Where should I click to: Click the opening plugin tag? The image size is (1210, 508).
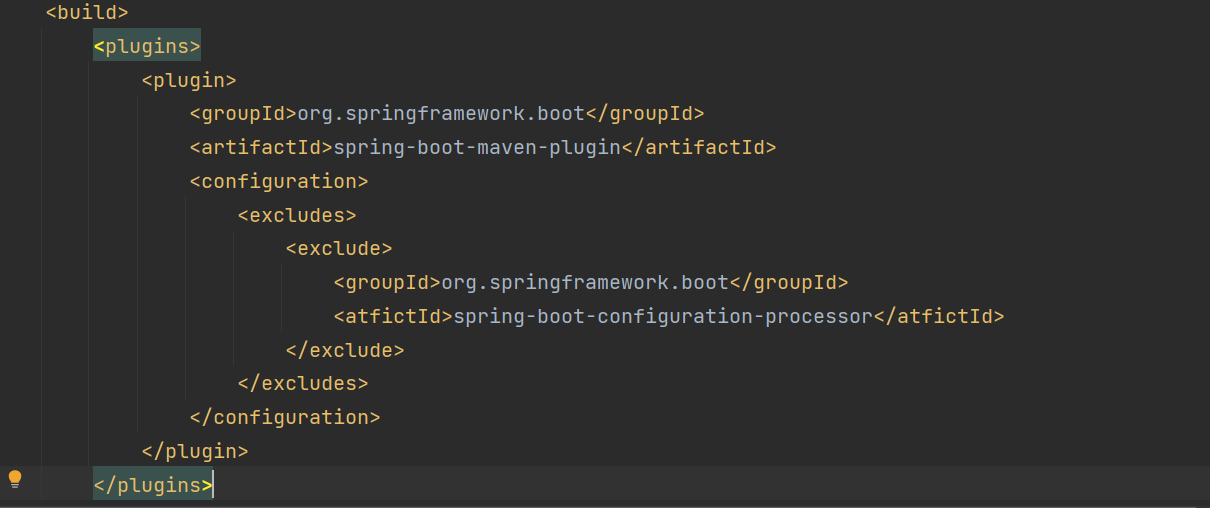189,81
